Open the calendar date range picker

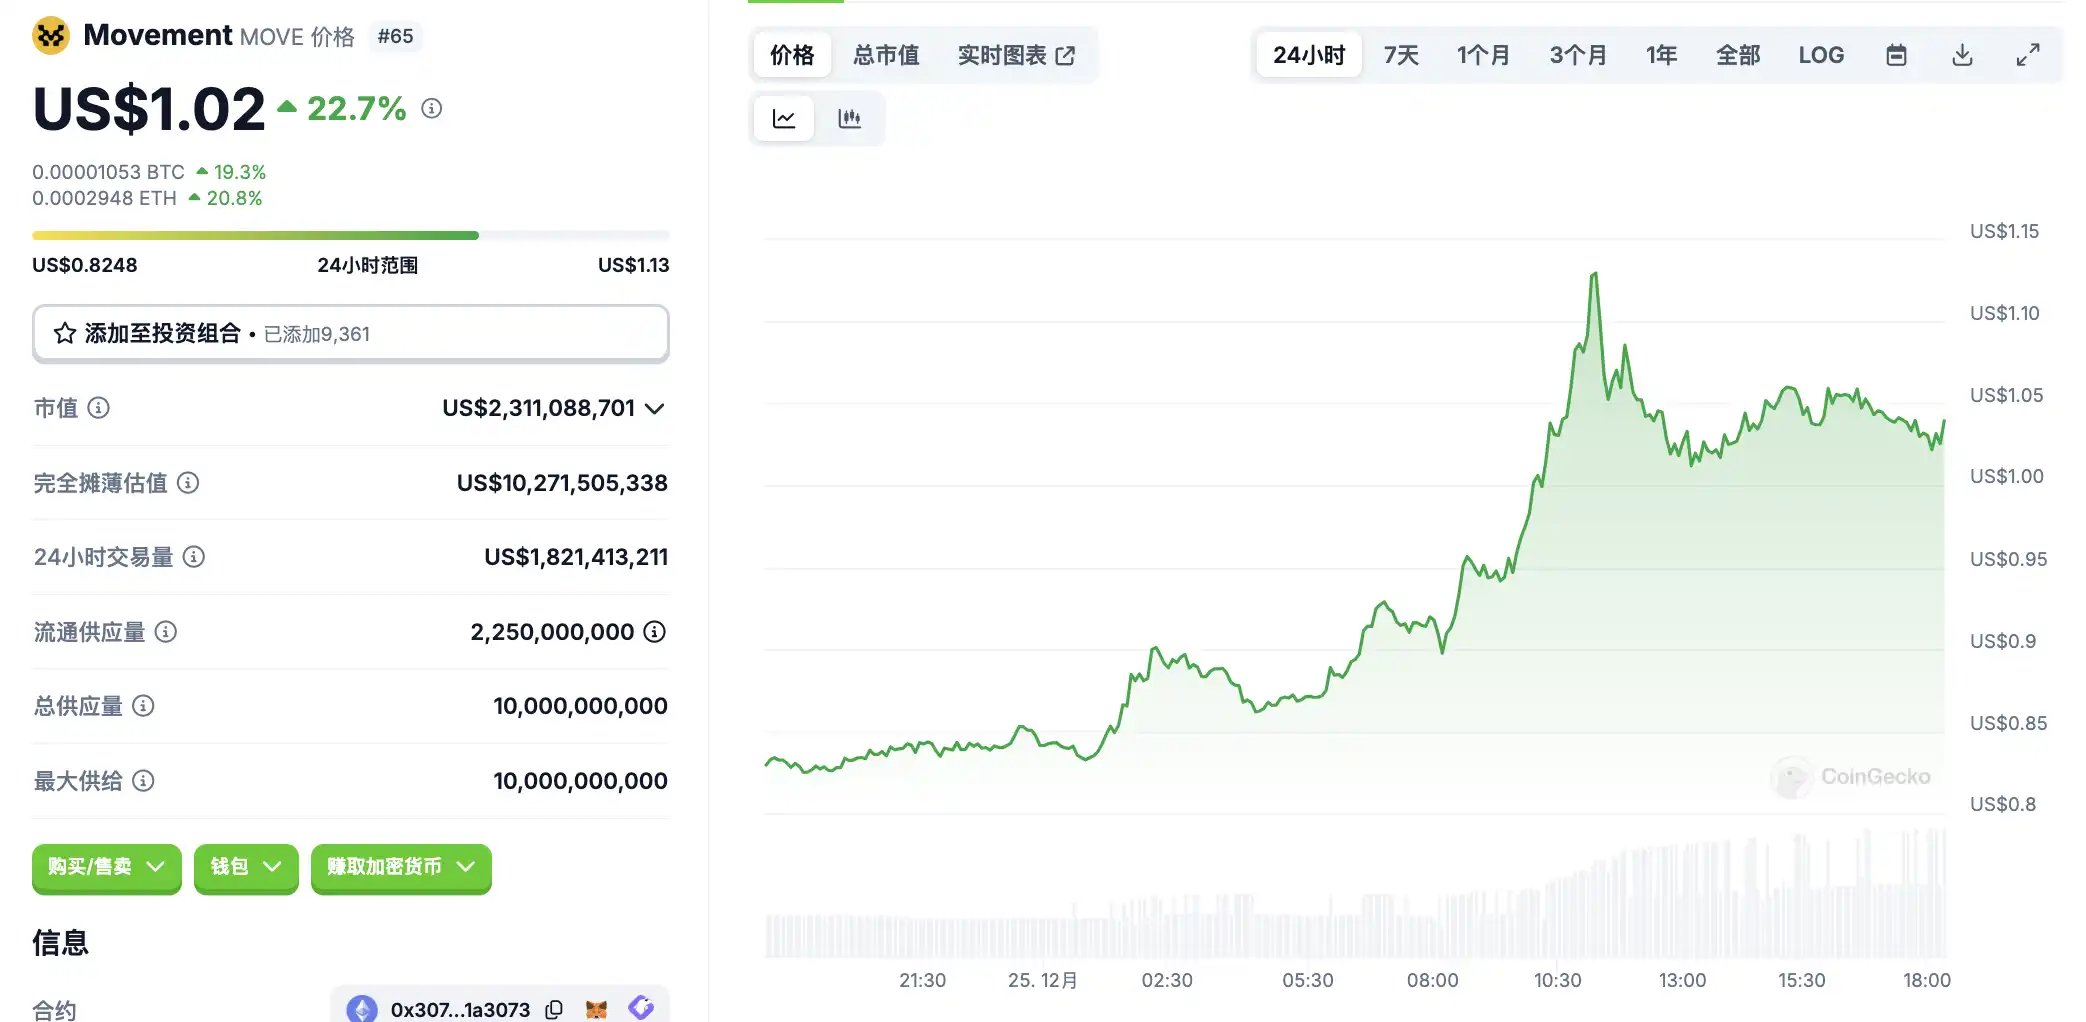(x=1895, y=55)
